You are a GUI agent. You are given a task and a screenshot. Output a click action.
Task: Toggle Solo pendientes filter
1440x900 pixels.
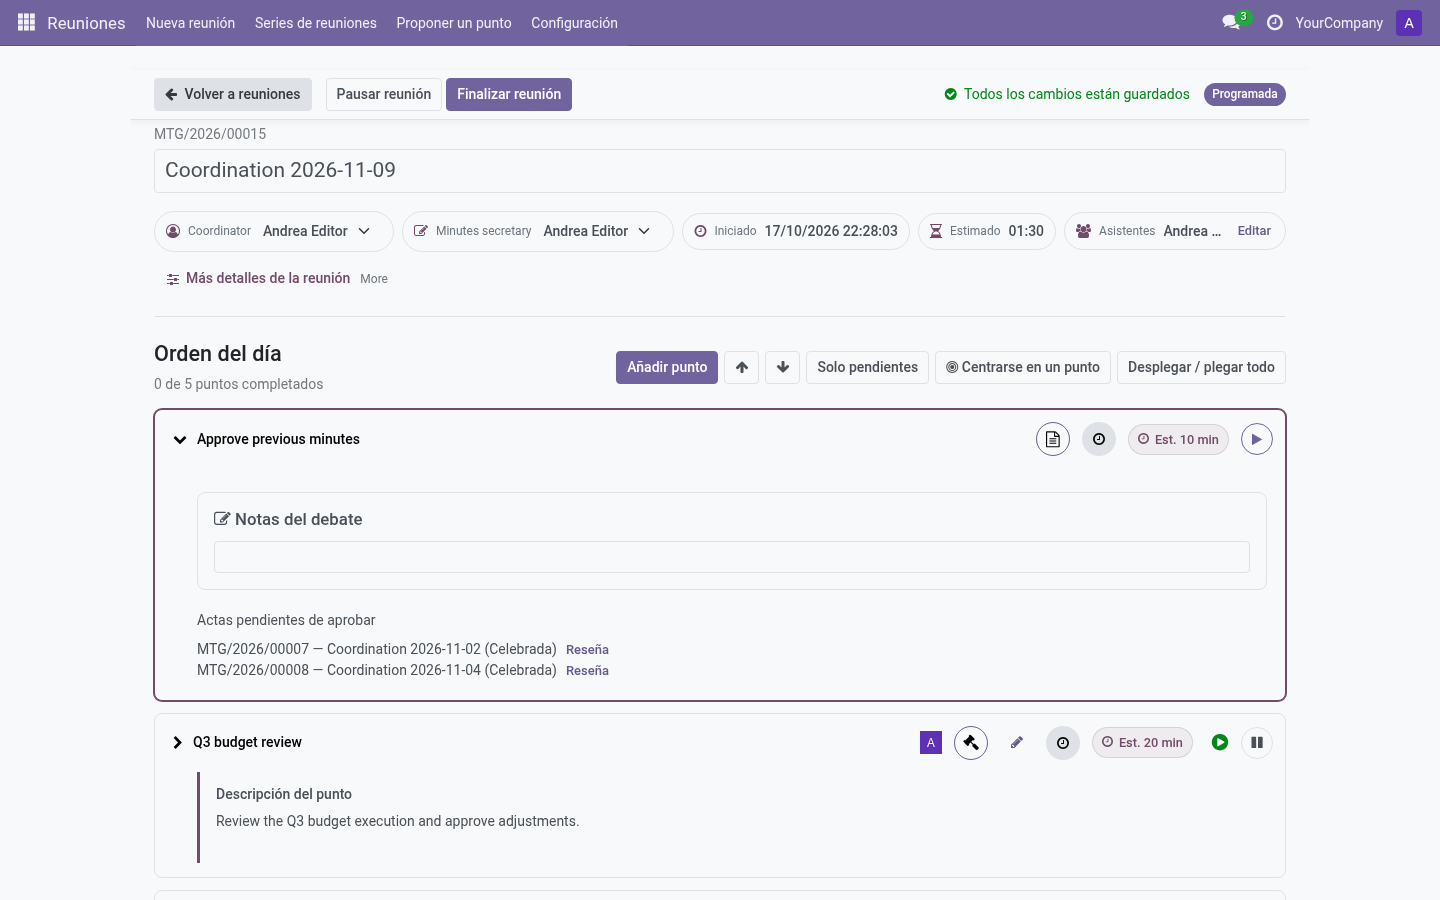[x=868, y=367]
